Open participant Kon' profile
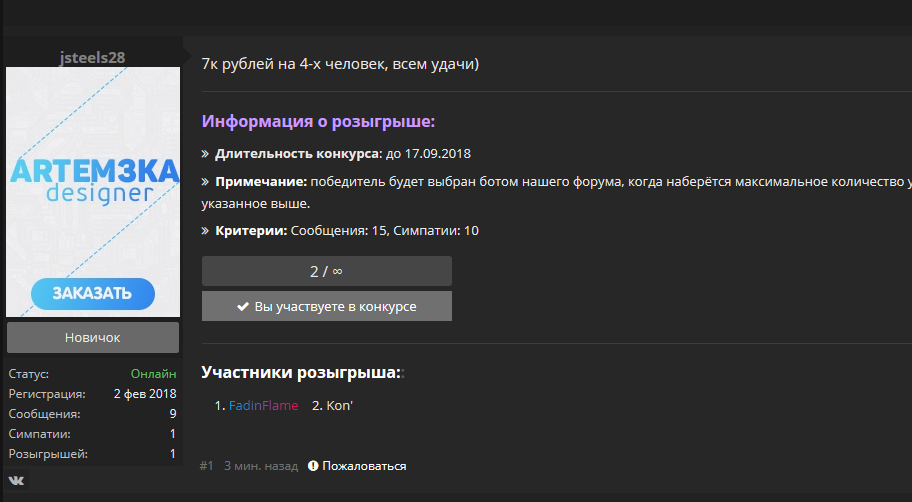This screenshot has height=502, width=912. [340, 405]
